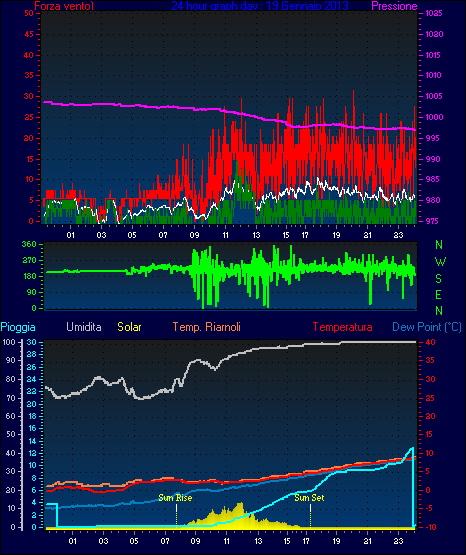Screen dimensions: 466x555
Task: Click the 'Sun Rise' marker label
Action: pyautogui.click(x=175, y=498)
